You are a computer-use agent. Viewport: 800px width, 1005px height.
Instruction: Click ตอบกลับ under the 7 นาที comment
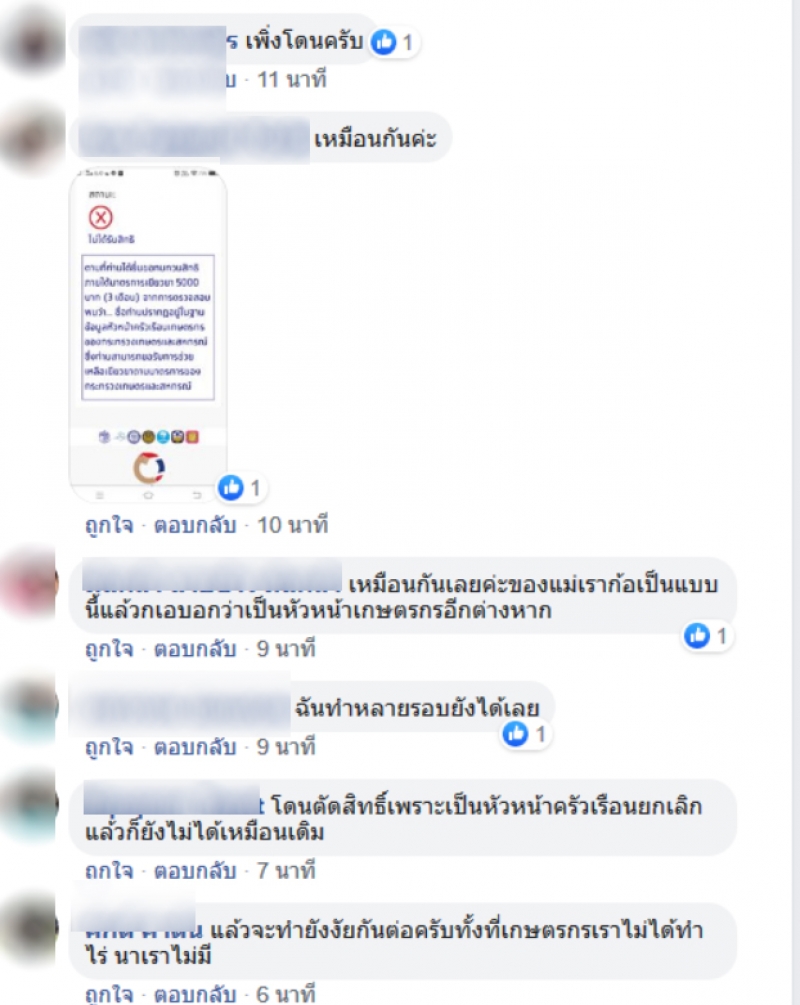pos(196,870)
